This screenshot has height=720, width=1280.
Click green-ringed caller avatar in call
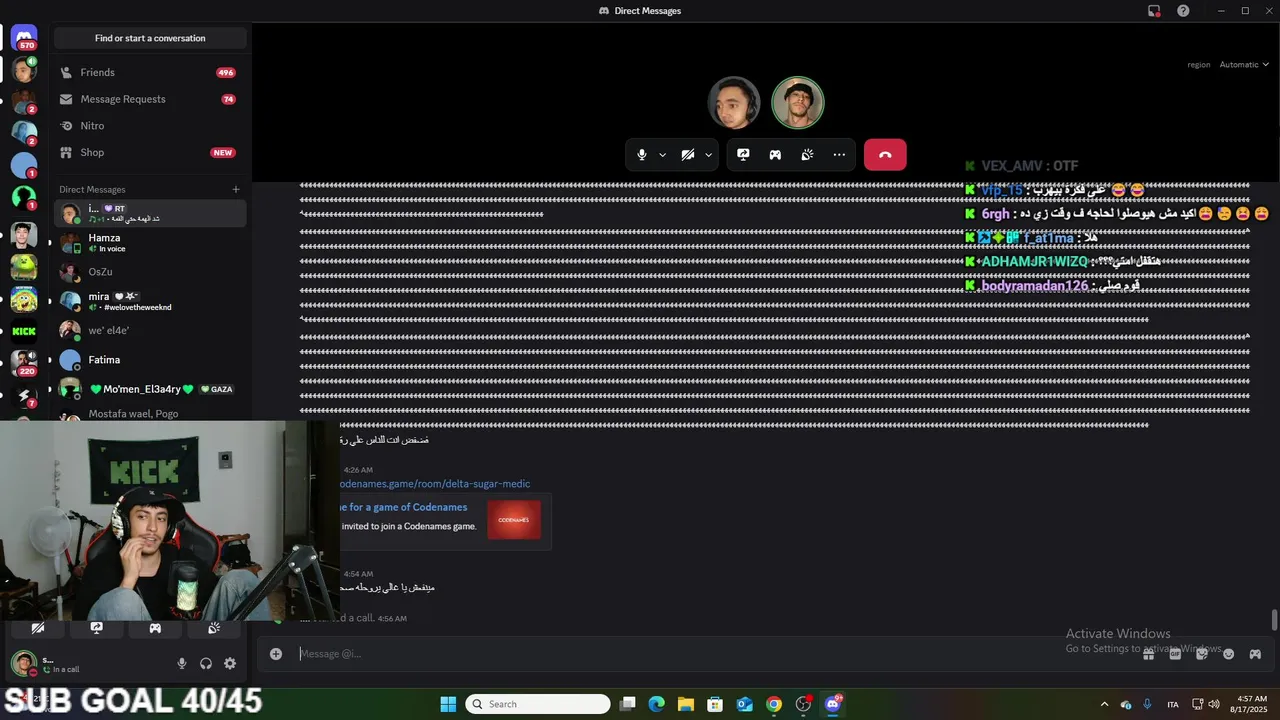pyautogui.click(x=798, y=103)
